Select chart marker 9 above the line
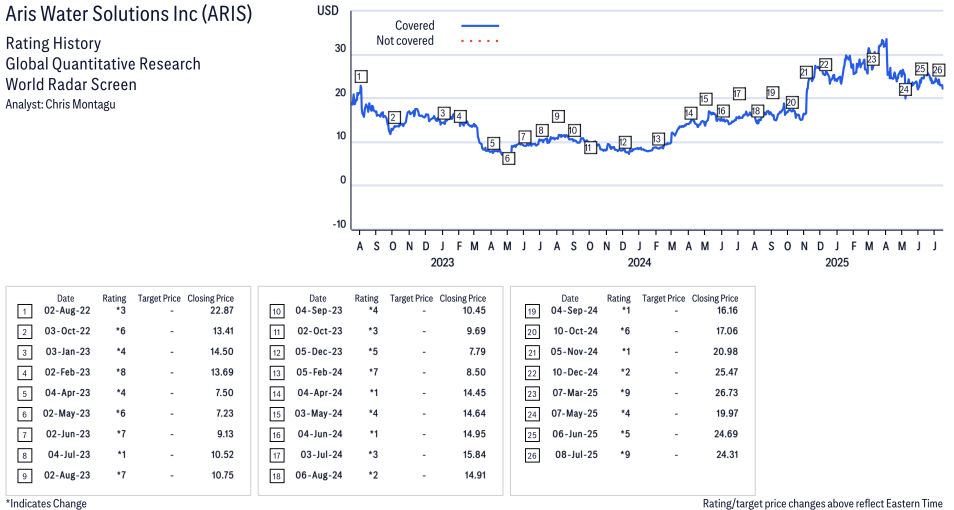 558,116
